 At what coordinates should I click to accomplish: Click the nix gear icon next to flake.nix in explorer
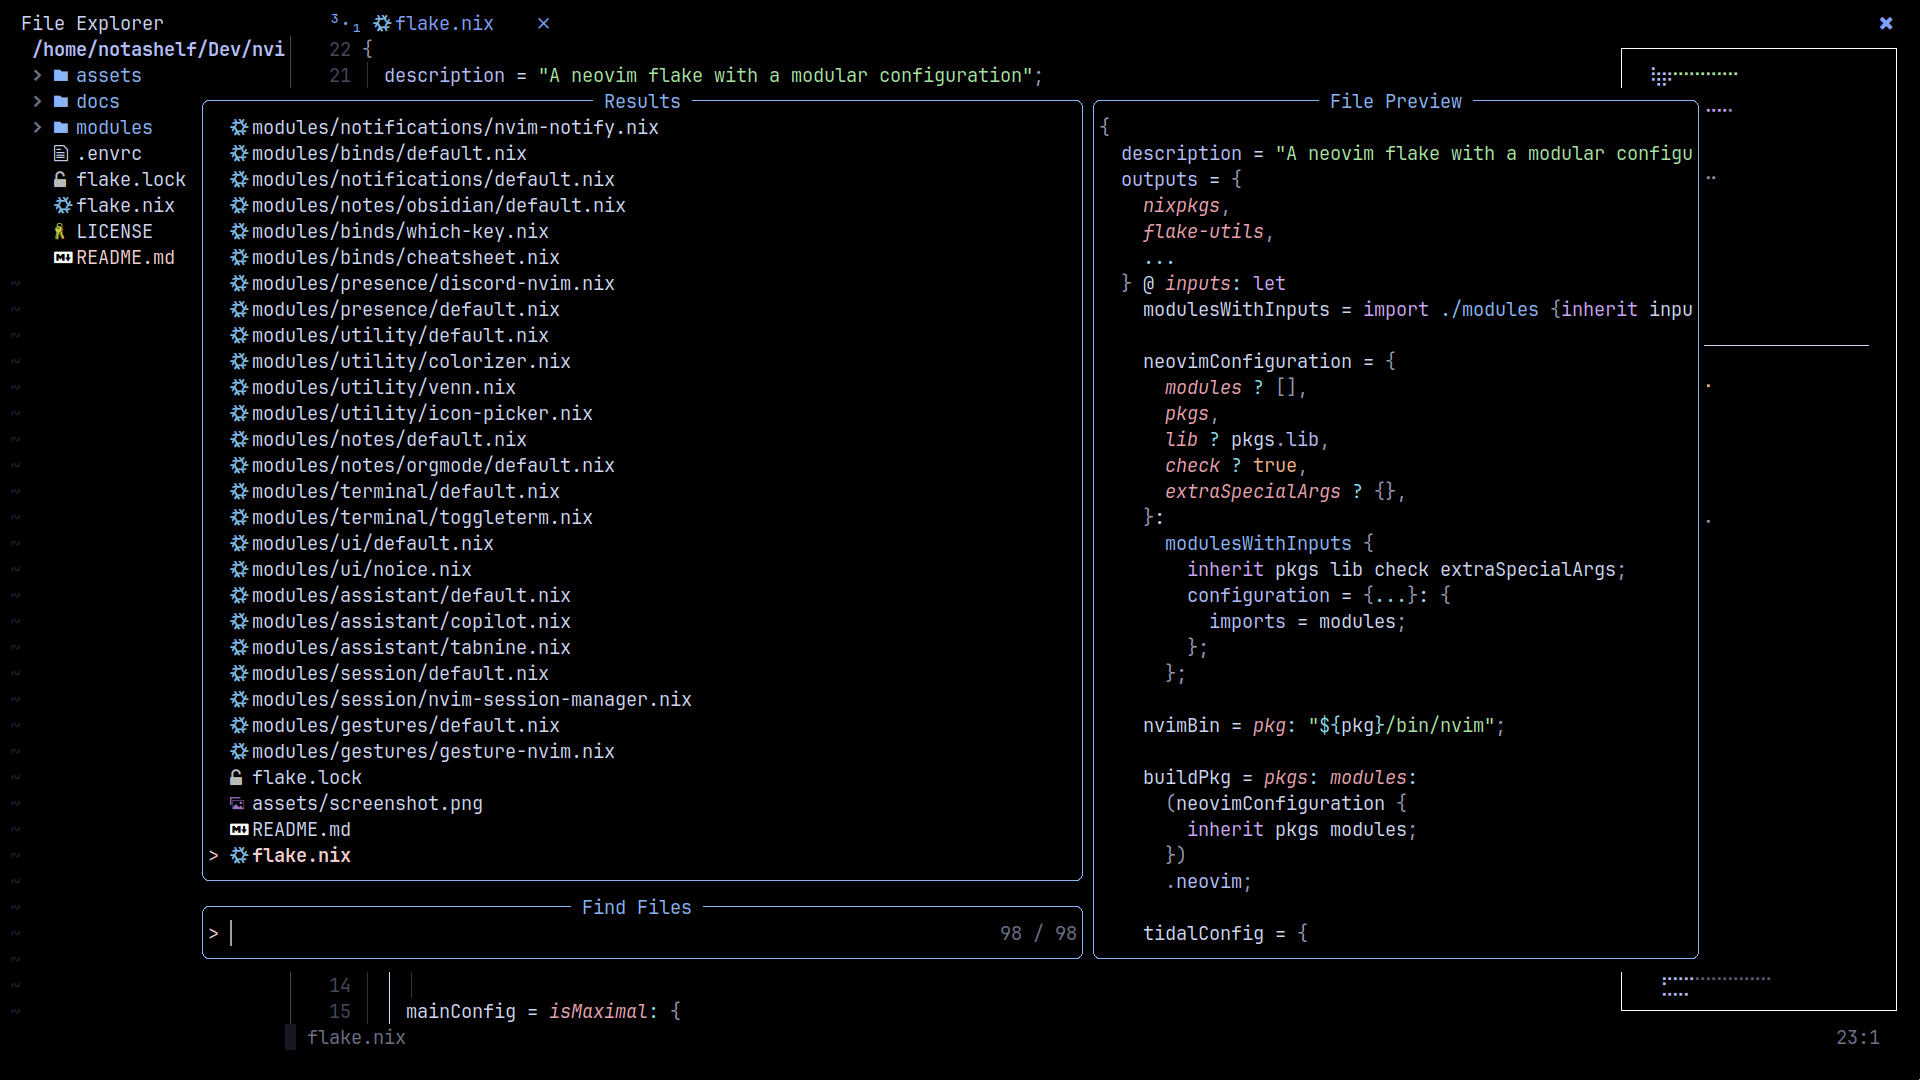coord(62,206)
